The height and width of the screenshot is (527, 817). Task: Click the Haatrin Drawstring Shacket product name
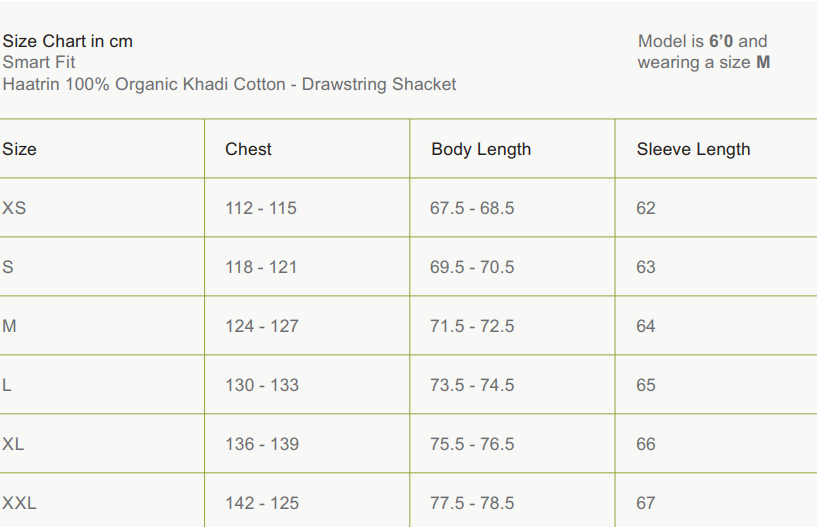pos(229,84)
